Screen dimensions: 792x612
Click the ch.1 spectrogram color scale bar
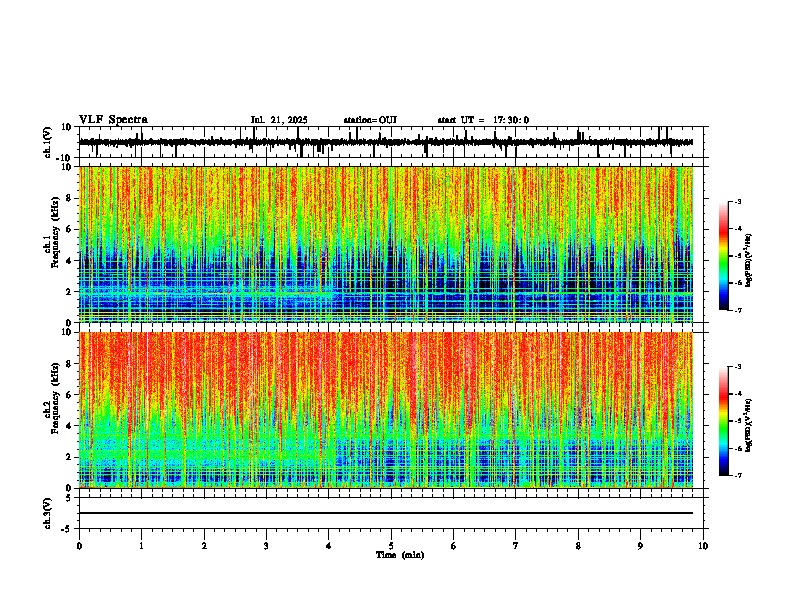click(724, 256)
